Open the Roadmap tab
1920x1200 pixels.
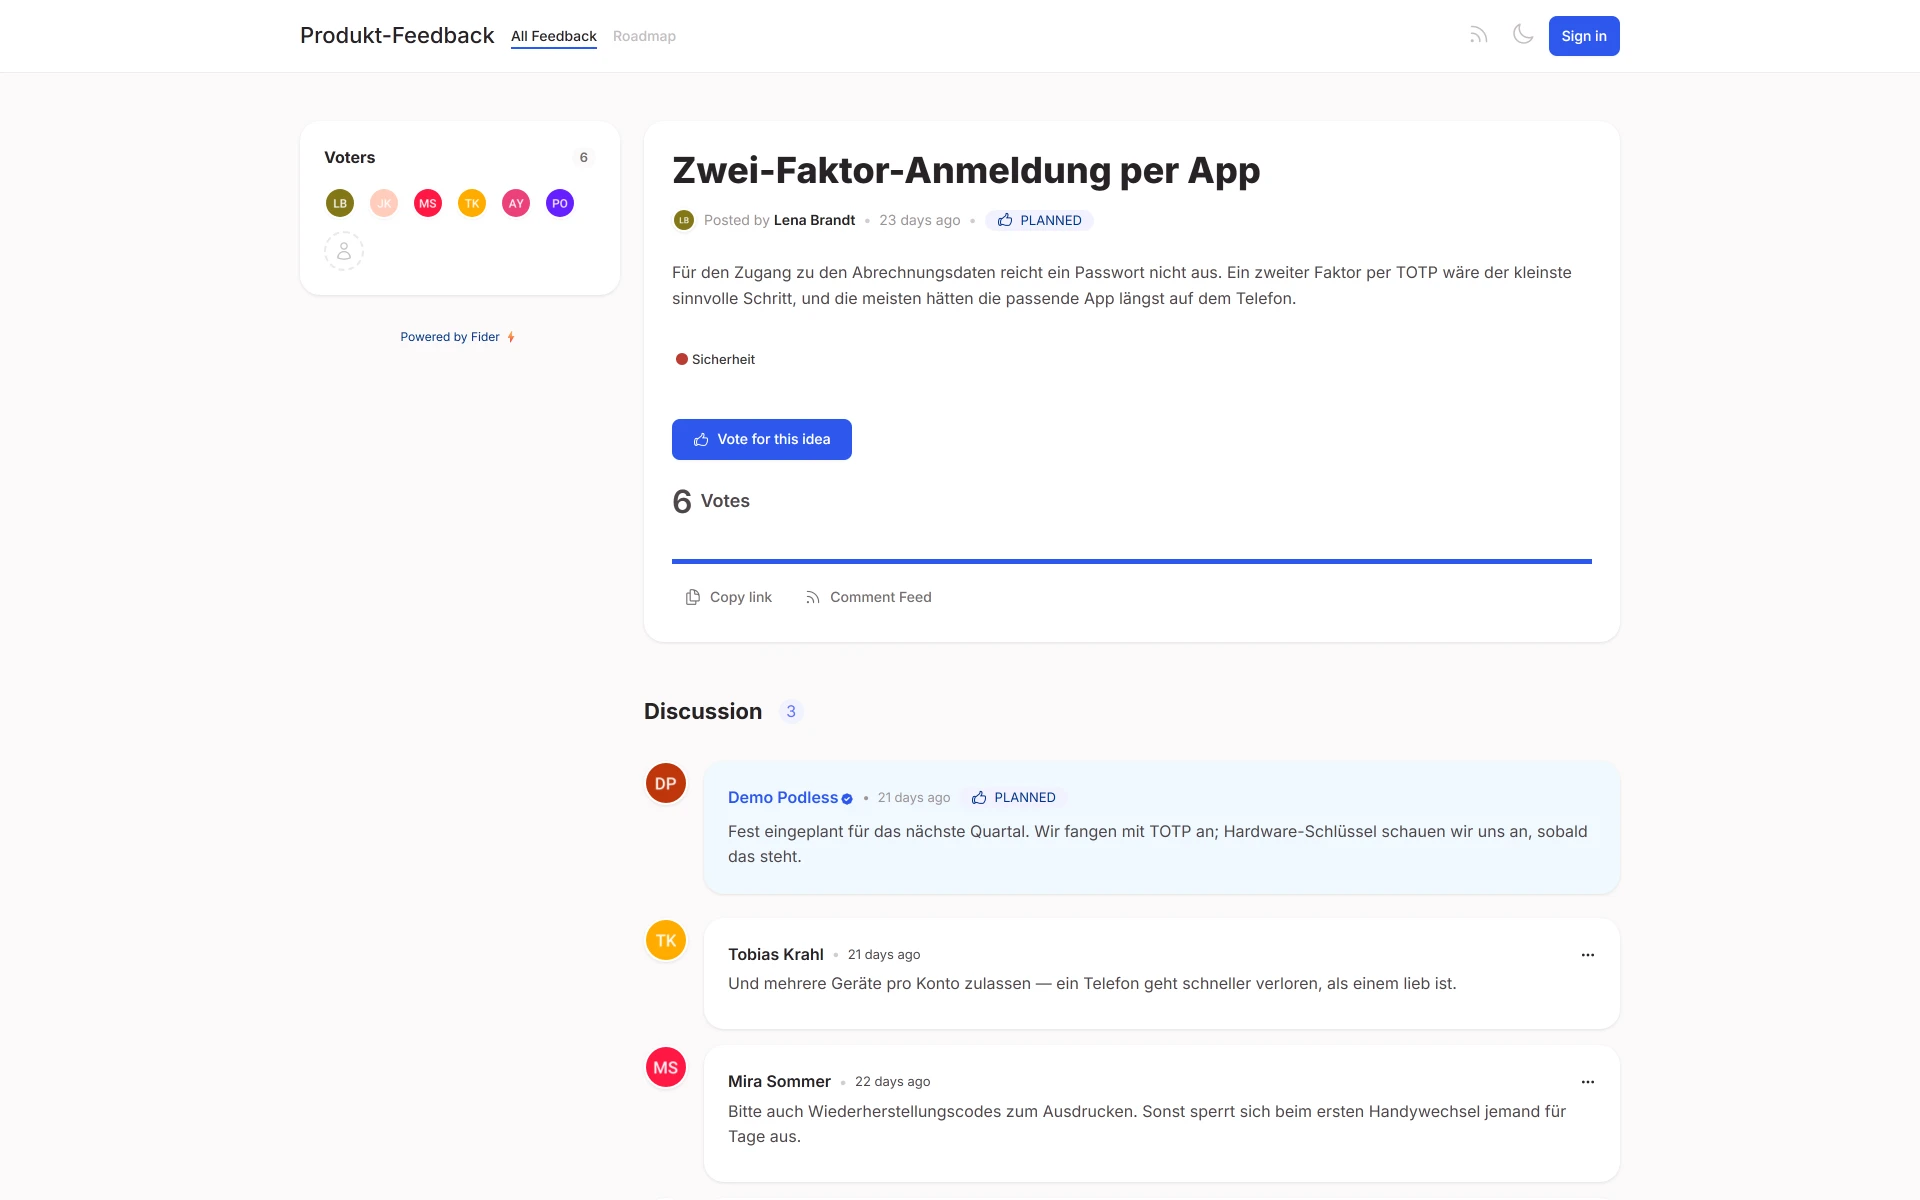pyautogui.click(x=644, y=36)
